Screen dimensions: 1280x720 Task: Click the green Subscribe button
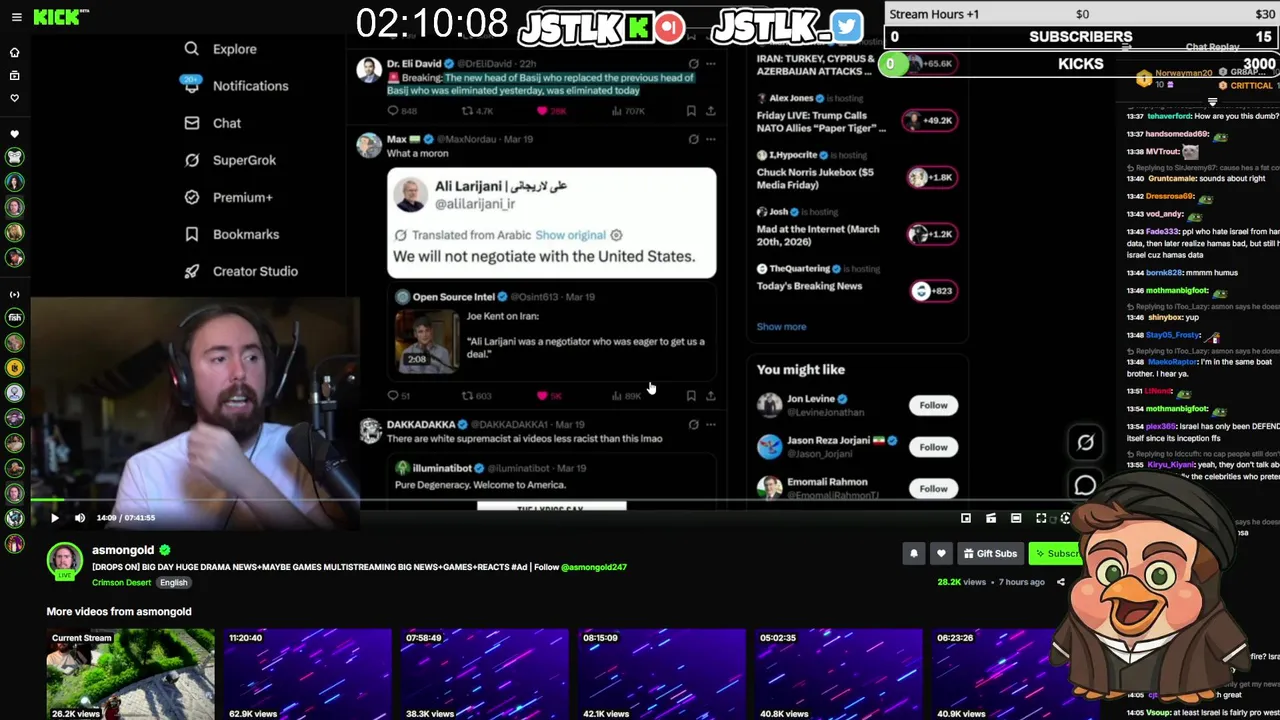click(1055, 553)
